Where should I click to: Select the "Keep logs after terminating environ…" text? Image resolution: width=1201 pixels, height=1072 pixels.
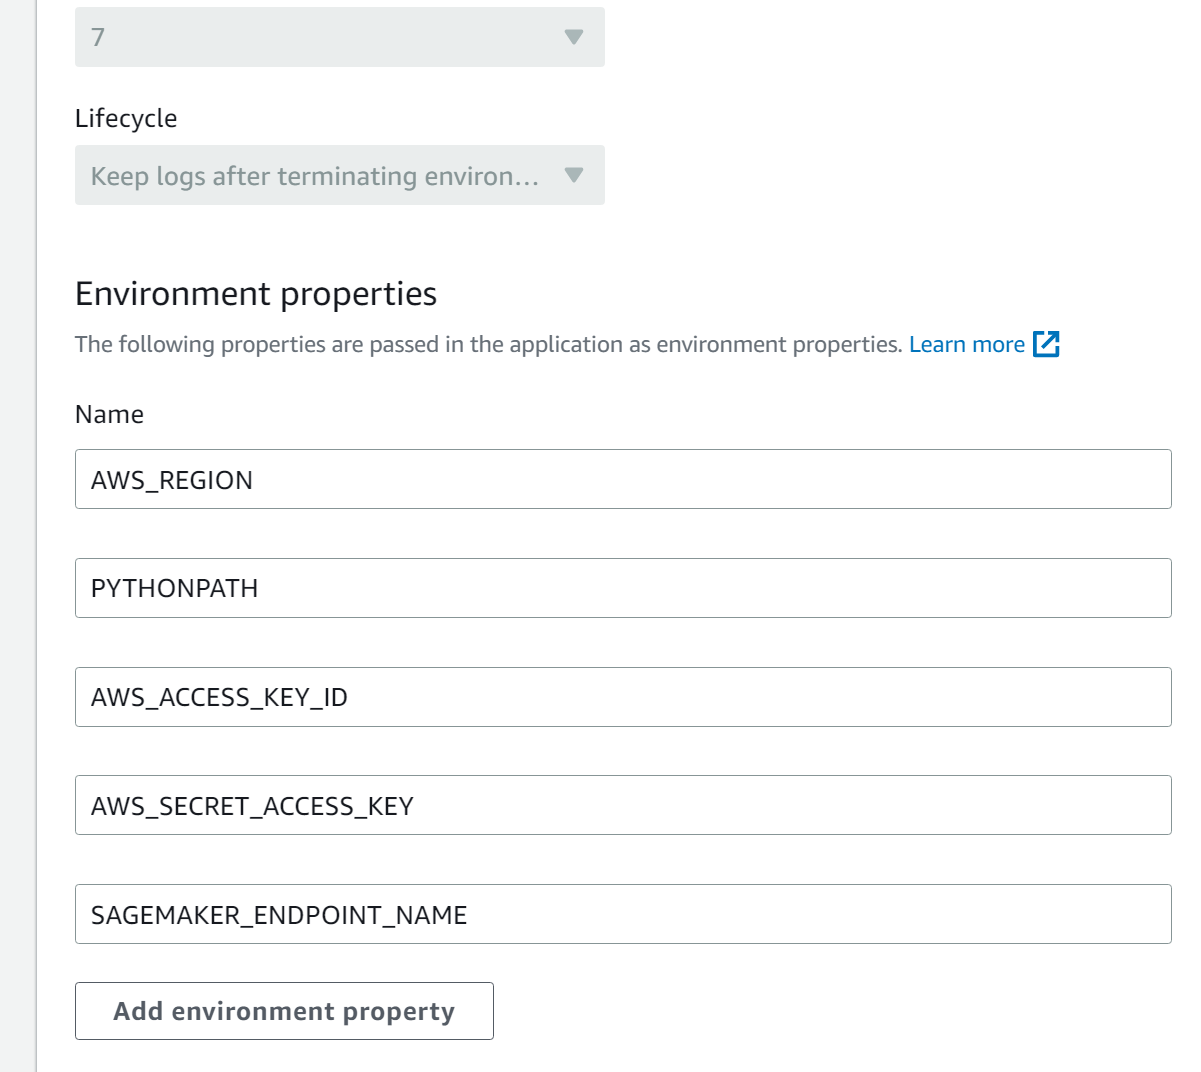(x=314, y=176)
